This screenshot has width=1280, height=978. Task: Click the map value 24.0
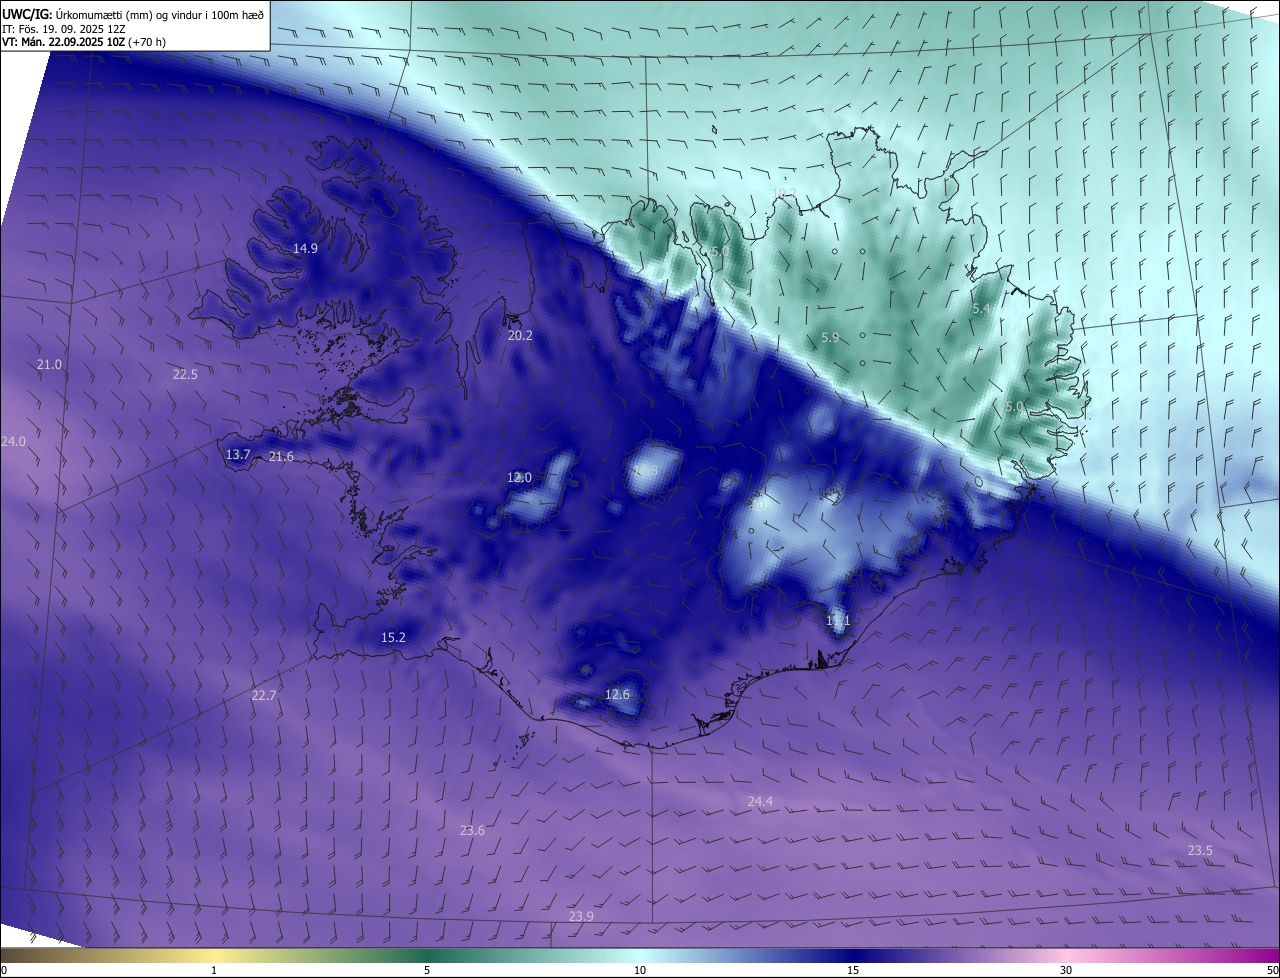click(13, 441)
